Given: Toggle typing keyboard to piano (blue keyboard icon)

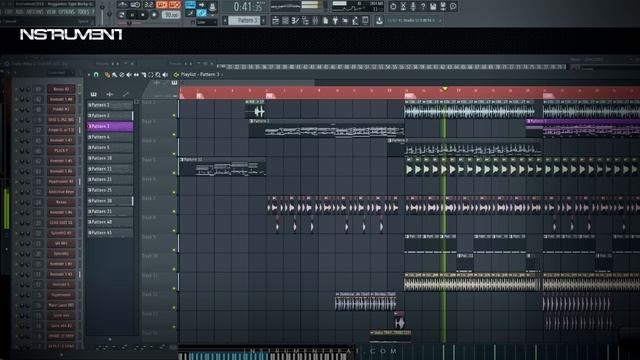Looking at the screenshot, I should coord(190,5).
